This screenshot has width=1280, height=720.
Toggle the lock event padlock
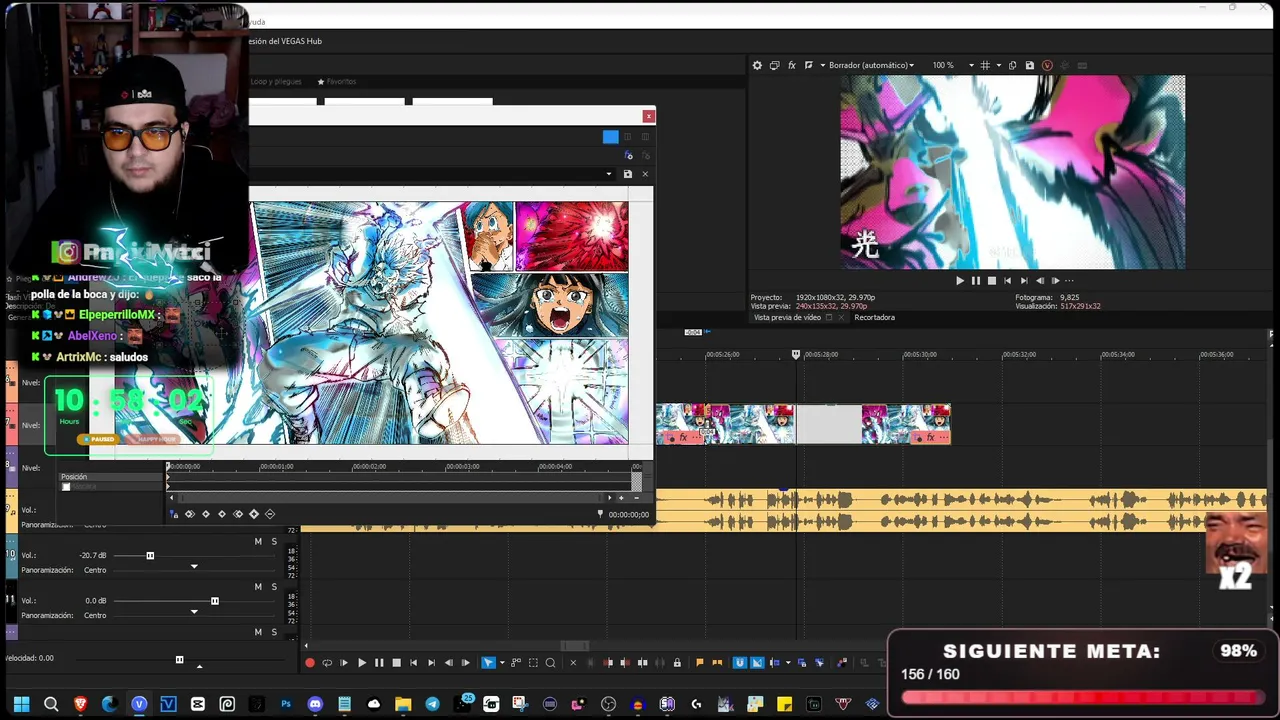(x=677, y=663)
